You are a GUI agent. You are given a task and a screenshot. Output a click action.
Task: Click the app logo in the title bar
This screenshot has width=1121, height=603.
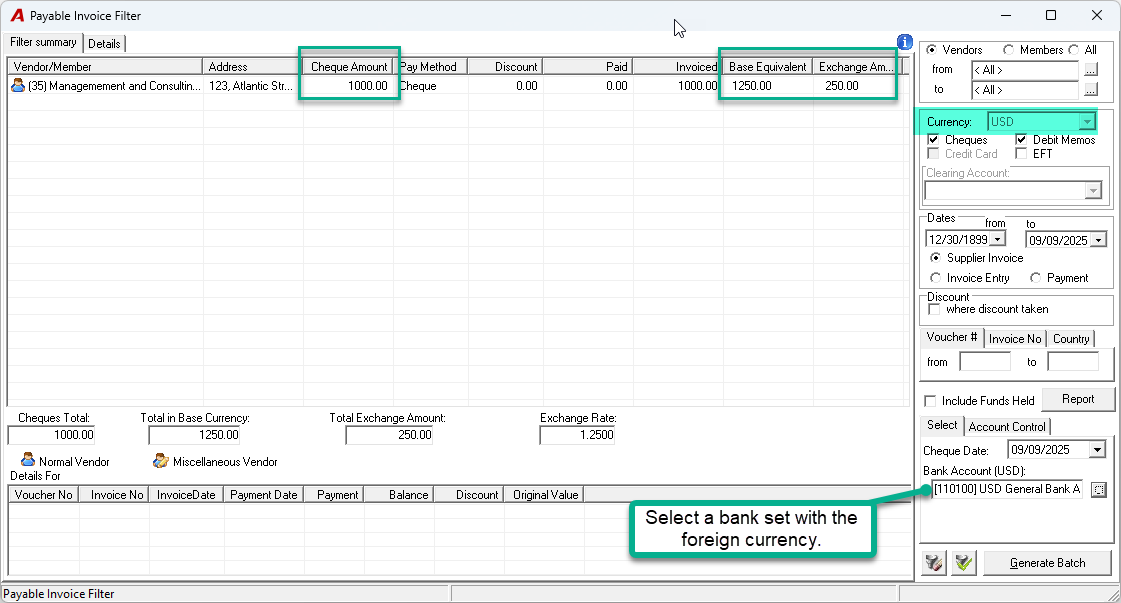click(17, 15)
